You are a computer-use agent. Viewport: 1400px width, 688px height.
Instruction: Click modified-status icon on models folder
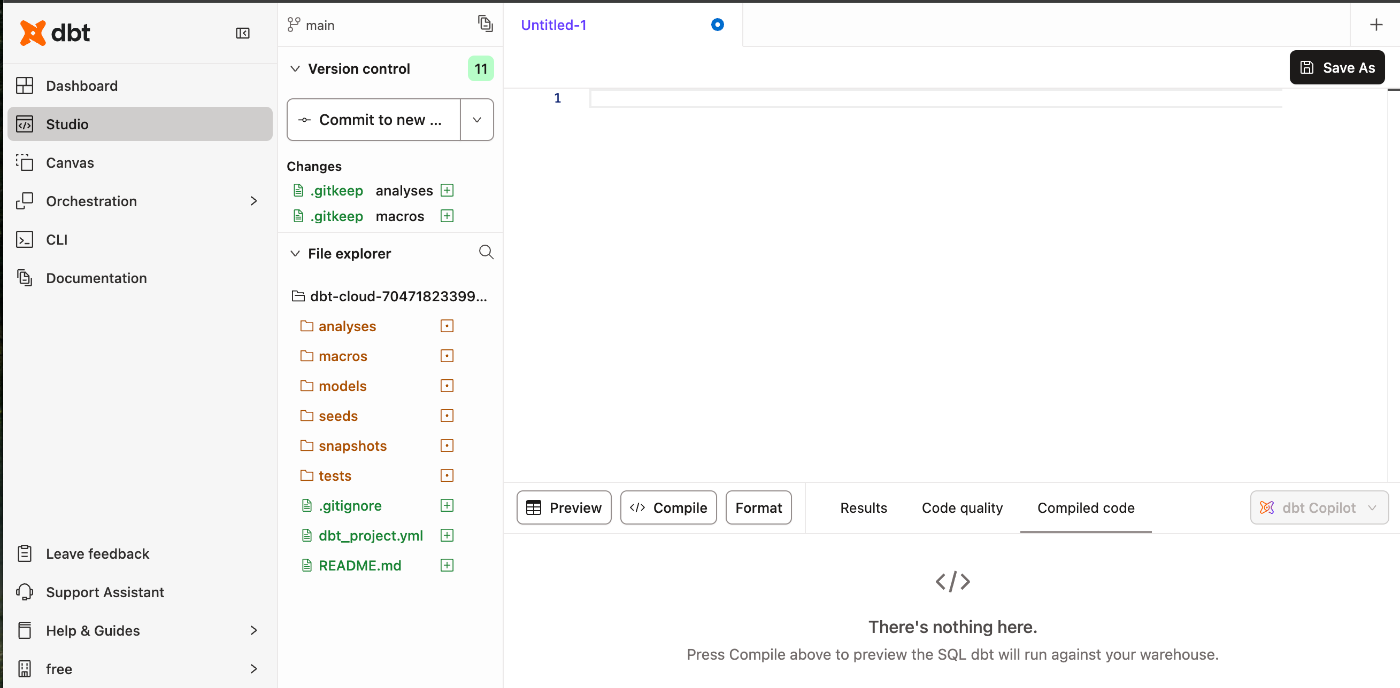[x=447, y=386]
